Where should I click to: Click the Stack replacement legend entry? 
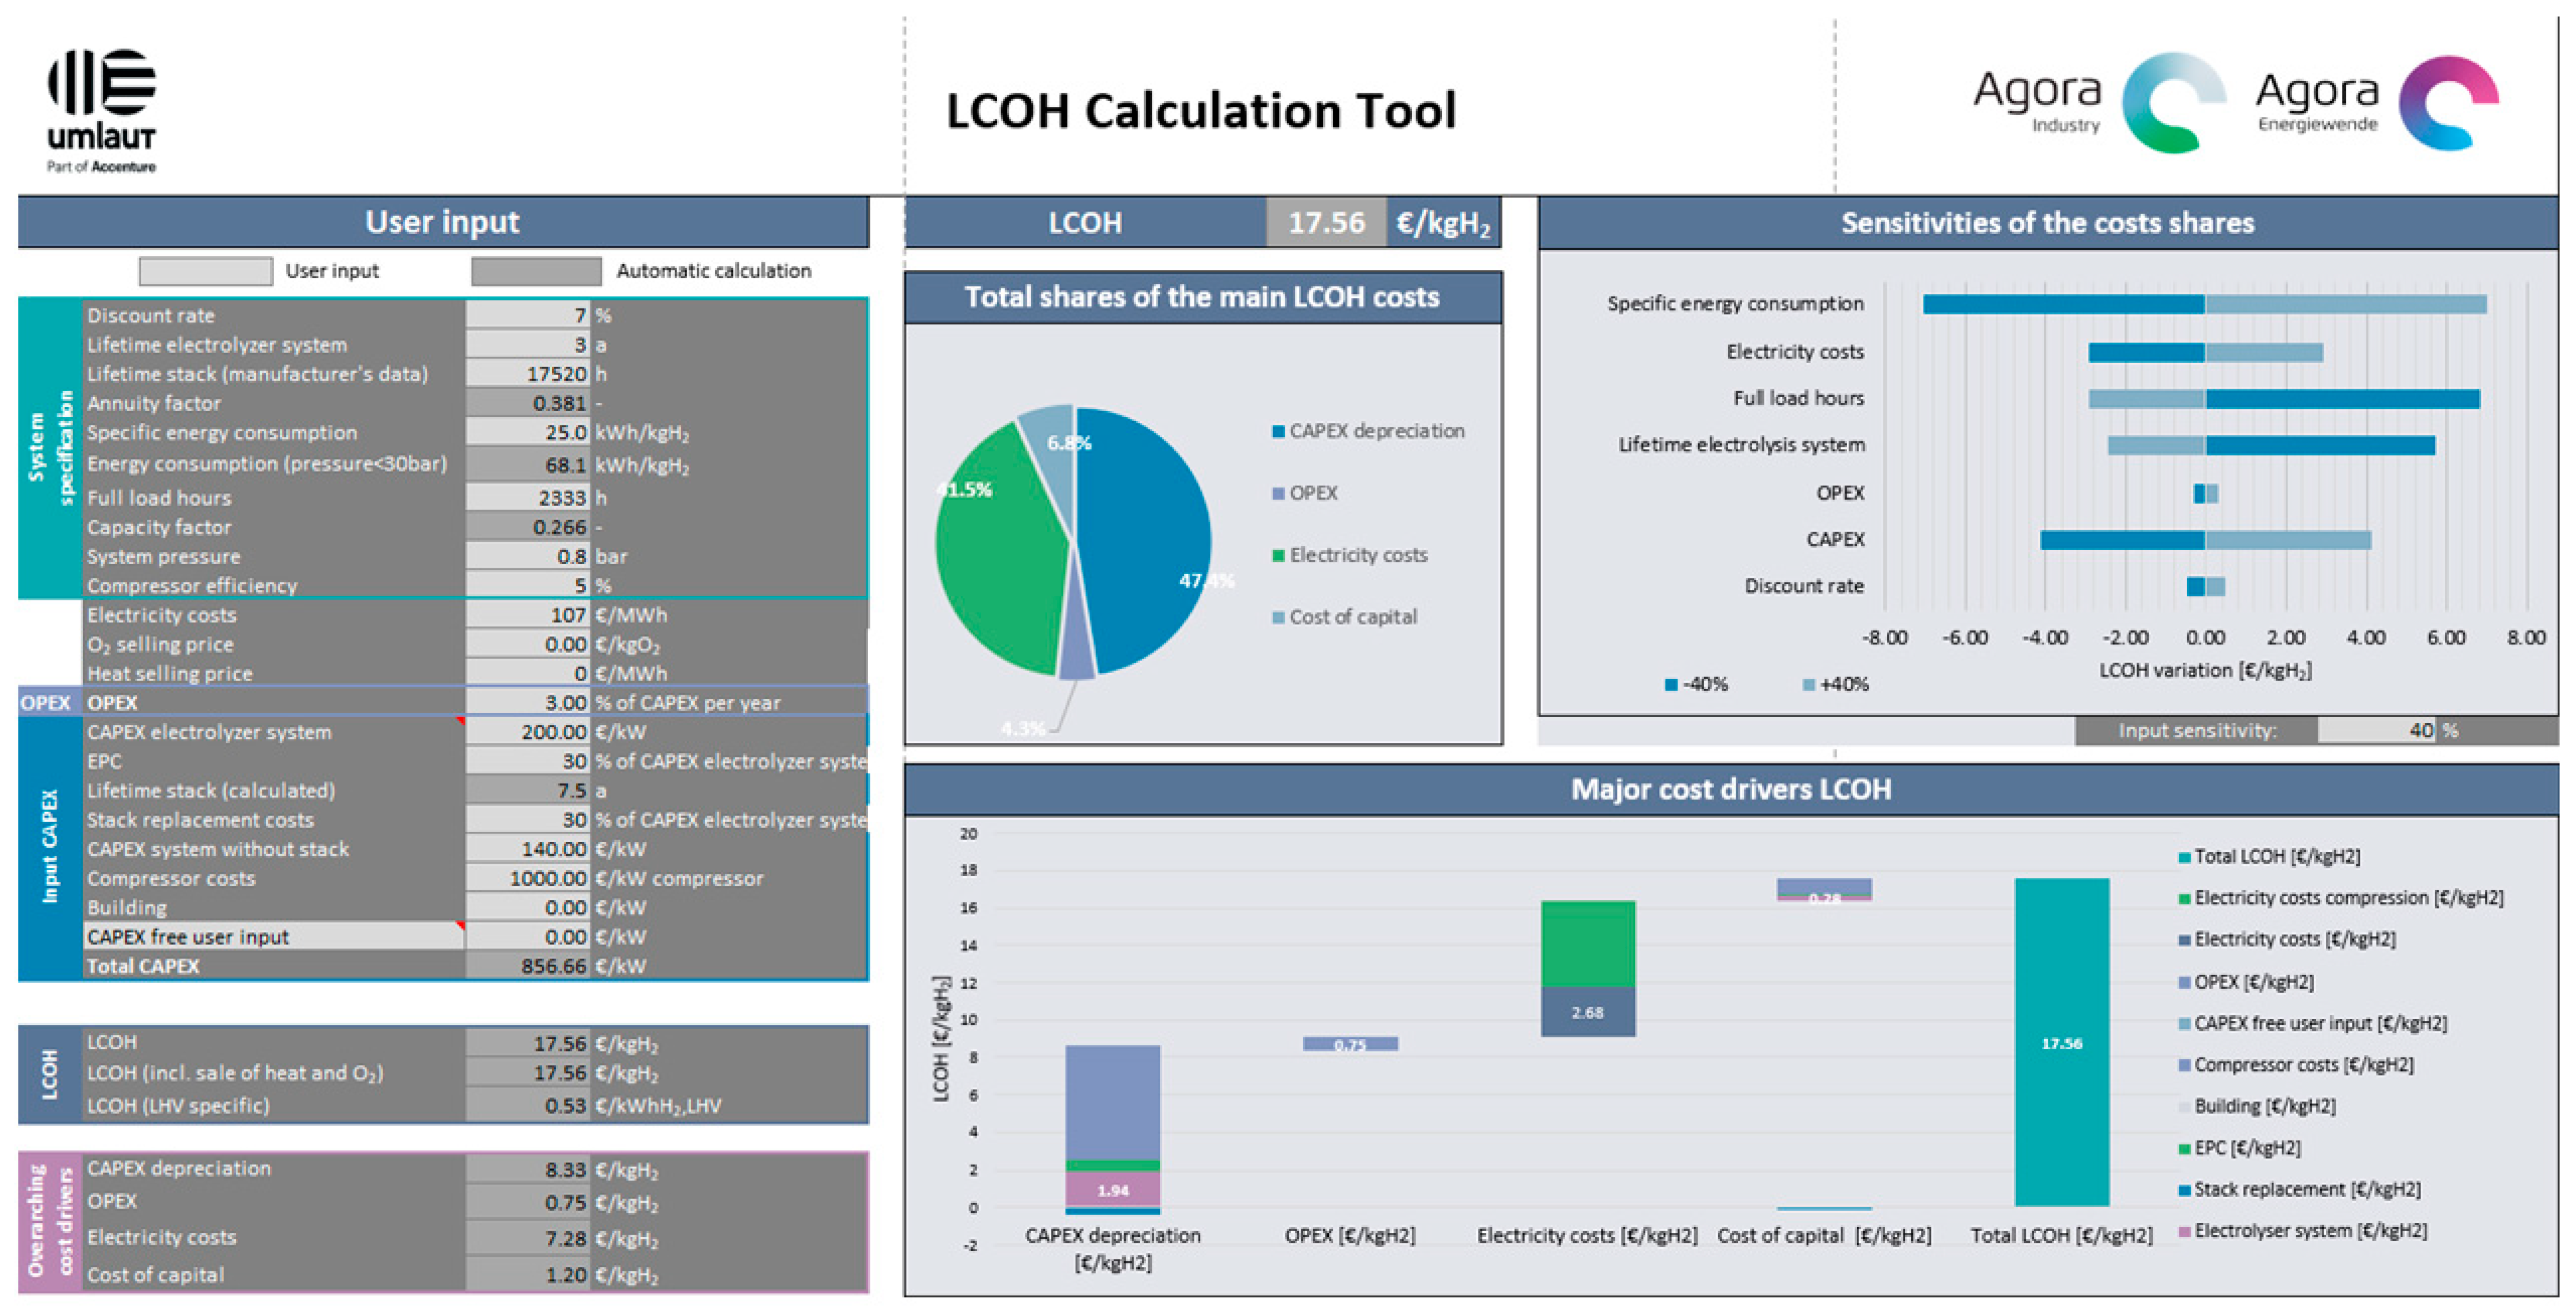pyautogui.click(x=2299, y=1189)
